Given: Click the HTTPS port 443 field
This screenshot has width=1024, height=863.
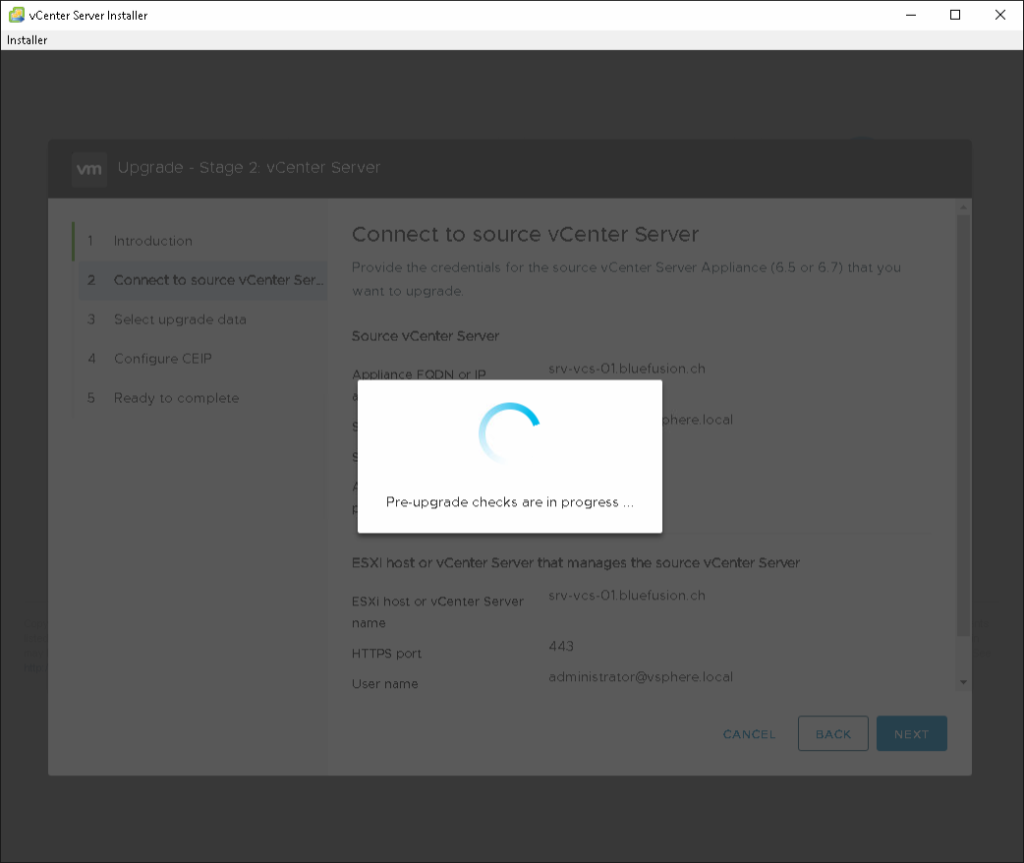Looking at the screenshot, I should tap(561, 646).
